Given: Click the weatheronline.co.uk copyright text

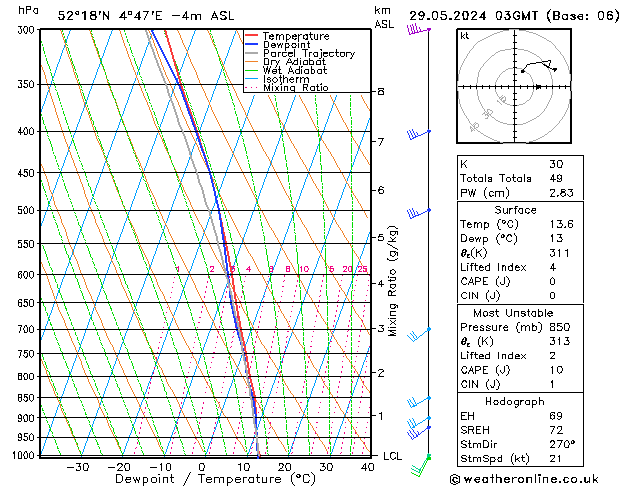Looking at the screenshot, I should 524,479.
